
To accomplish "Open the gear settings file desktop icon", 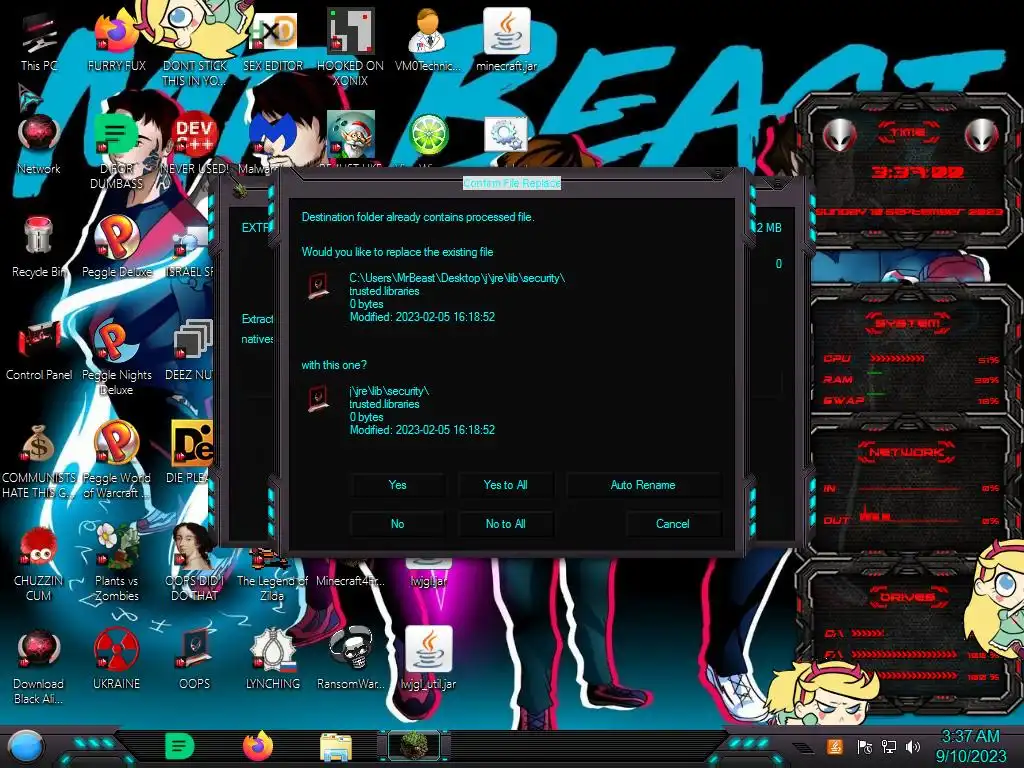I will (506, 135).
